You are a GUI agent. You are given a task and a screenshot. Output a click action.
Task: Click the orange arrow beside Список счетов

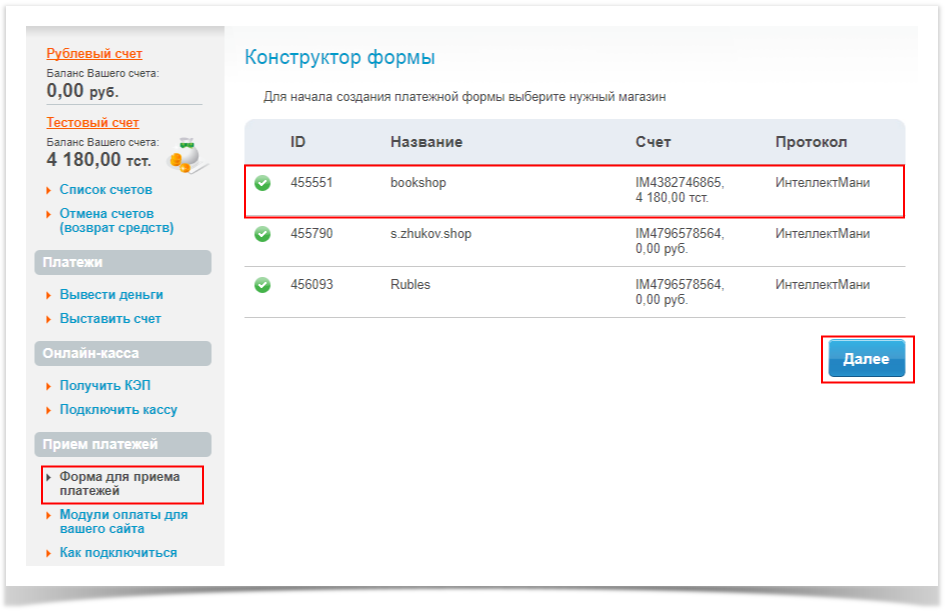[49, 191]
